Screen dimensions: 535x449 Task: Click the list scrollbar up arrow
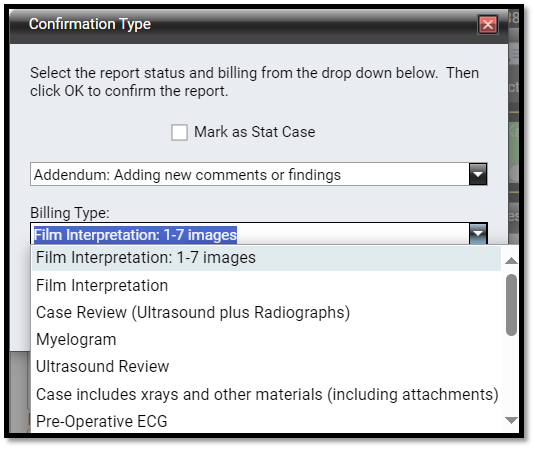[x=511, y=261]
